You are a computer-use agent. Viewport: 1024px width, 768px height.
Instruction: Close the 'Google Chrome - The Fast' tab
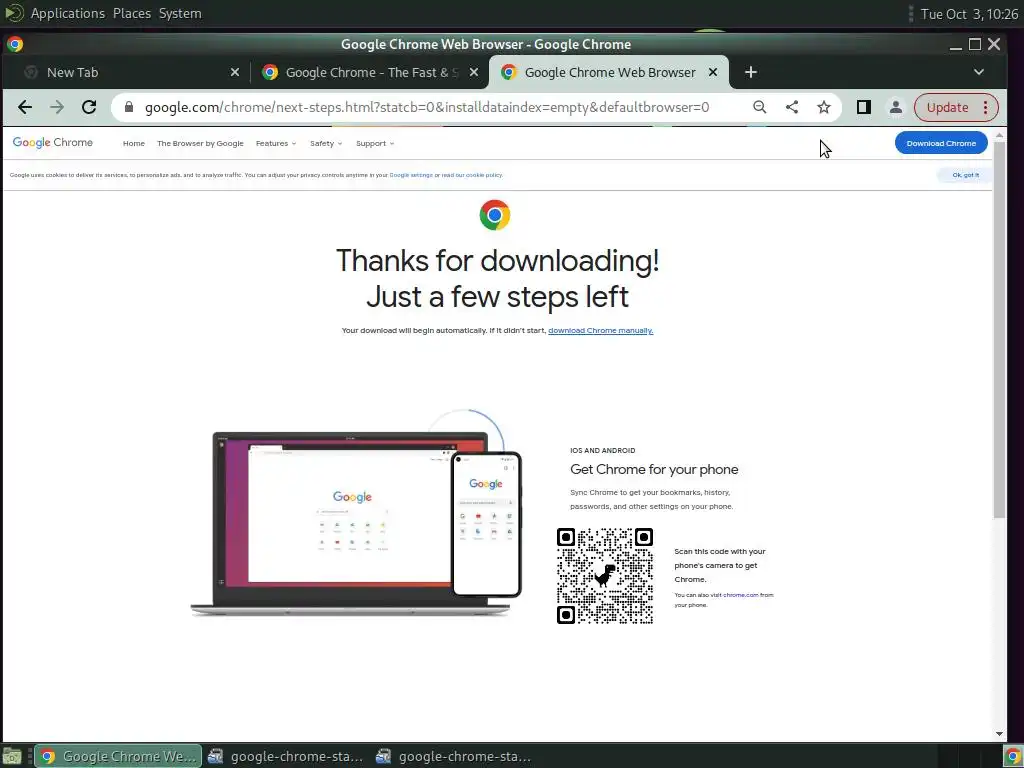[x=473, y=72]
